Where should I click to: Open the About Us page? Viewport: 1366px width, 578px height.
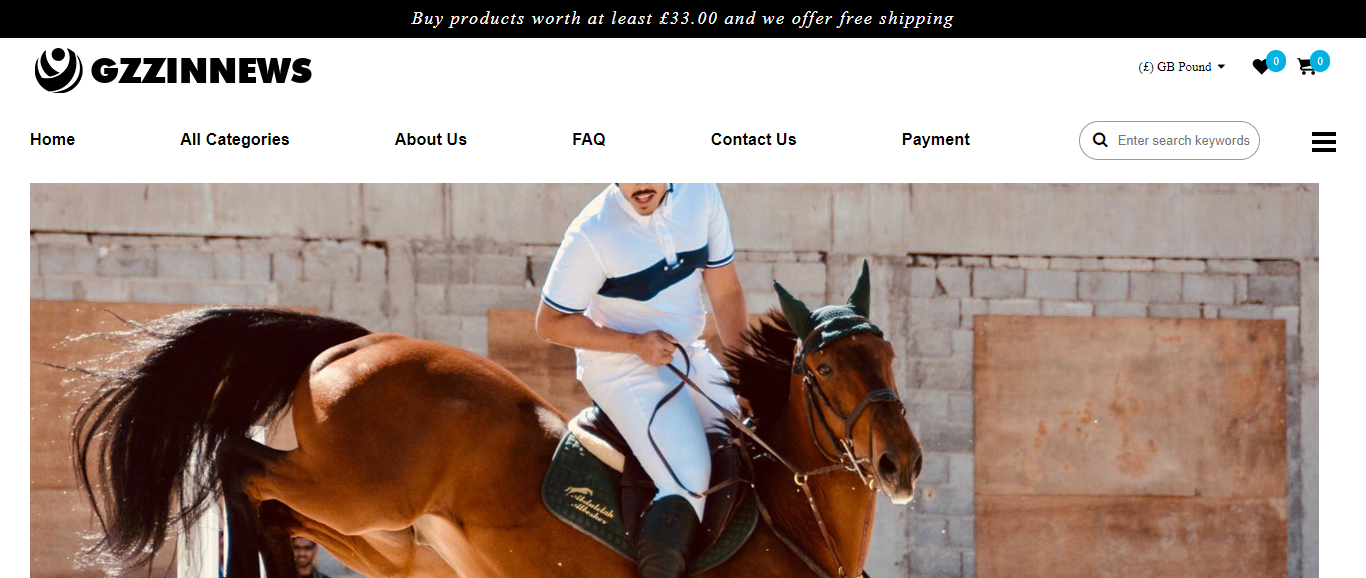click(x=431, y=140)
